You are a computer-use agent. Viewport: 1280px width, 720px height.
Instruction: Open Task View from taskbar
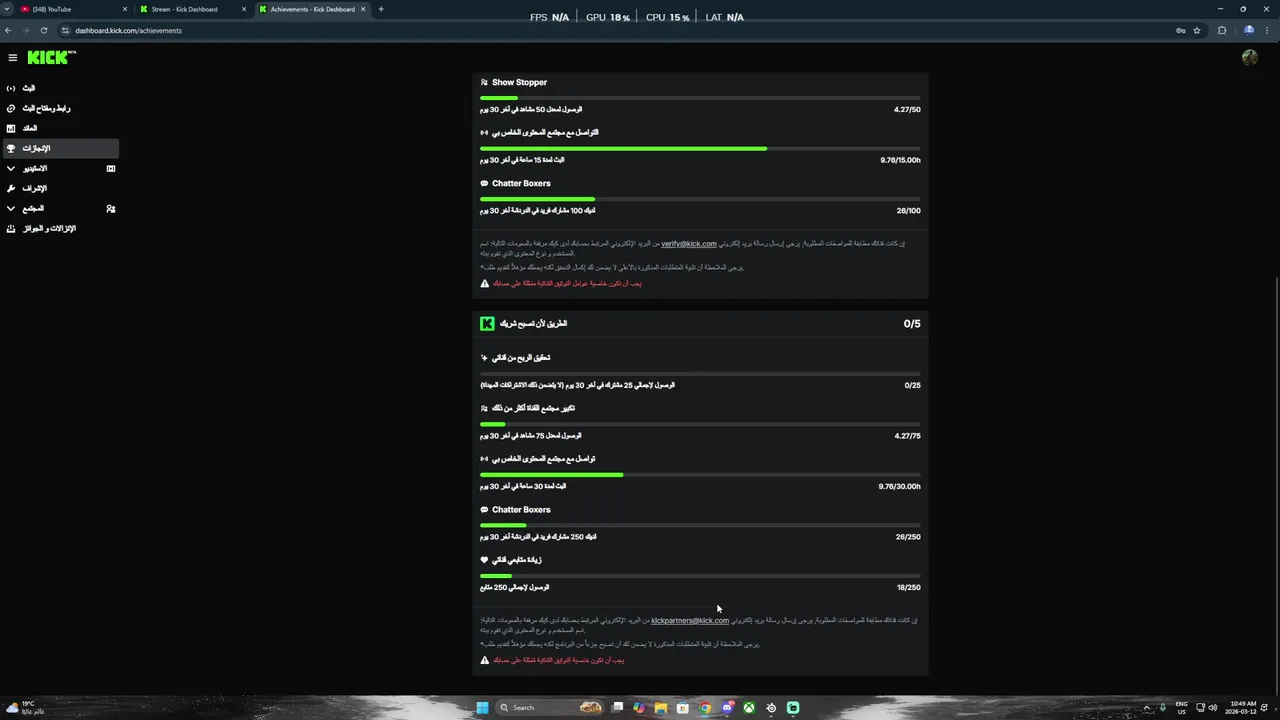pyautogui.click(x=618, y=707)
